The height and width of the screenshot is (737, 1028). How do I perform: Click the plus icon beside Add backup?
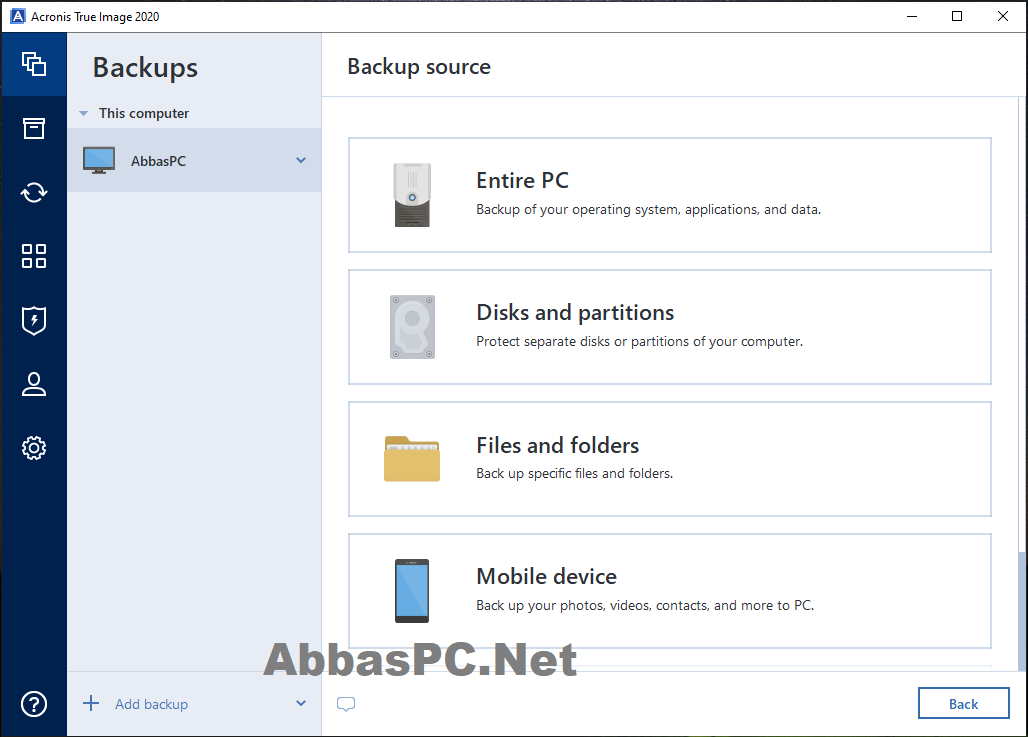coord(91,704)
